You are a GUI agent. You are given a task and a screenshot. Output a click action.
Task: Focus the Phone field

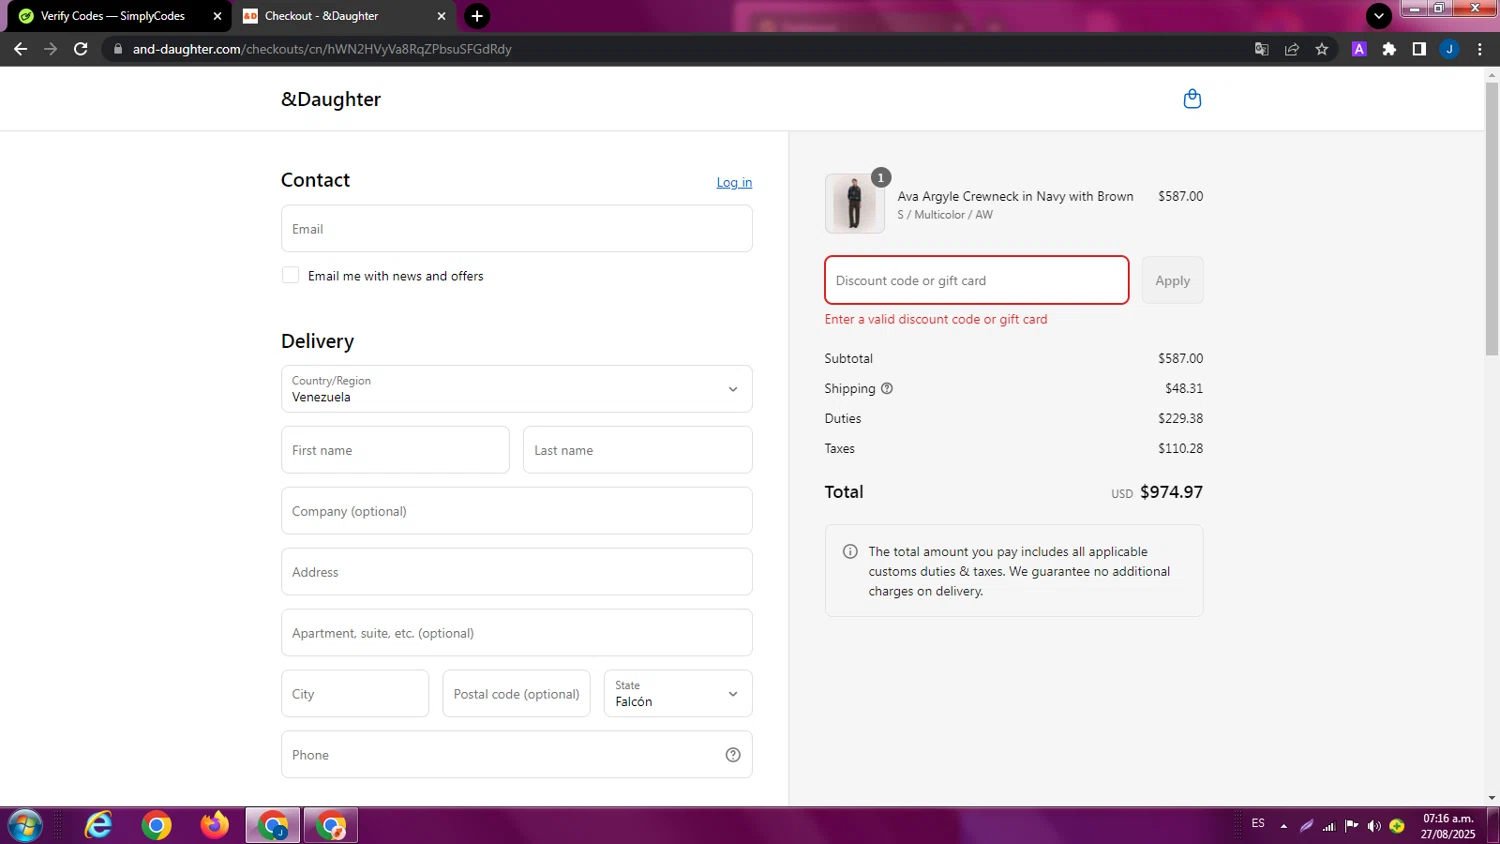pyautogui.click(x=516, y=755)
